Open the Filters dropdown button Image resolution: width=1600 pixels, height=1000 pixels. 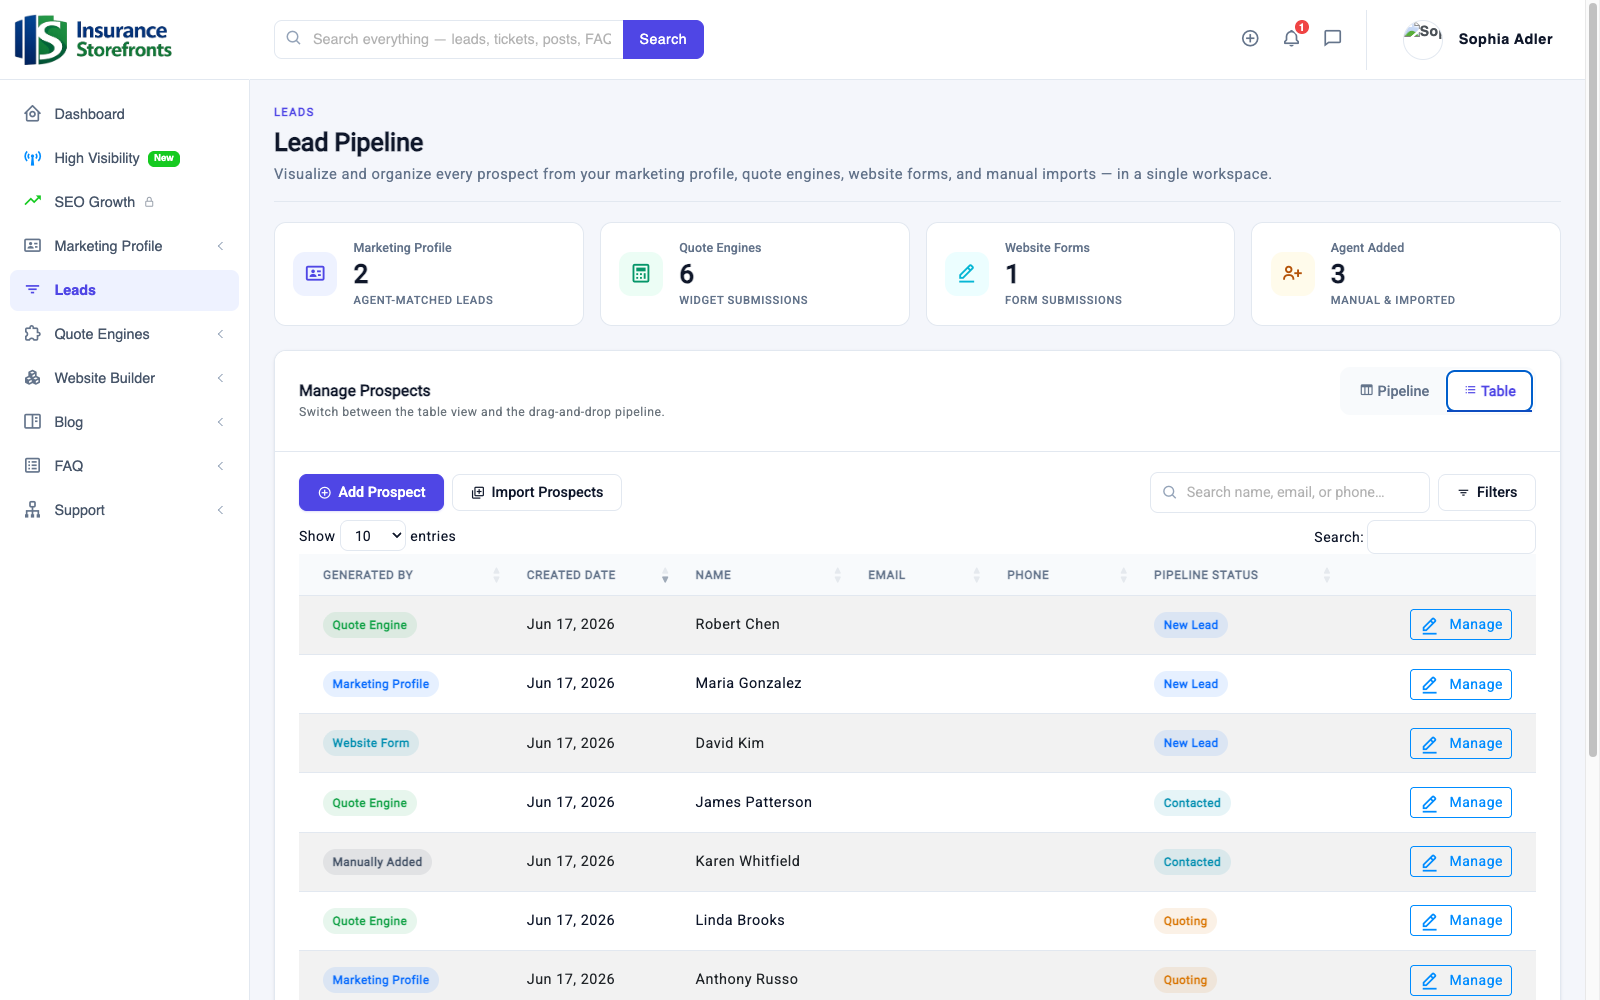point(1486,492)
